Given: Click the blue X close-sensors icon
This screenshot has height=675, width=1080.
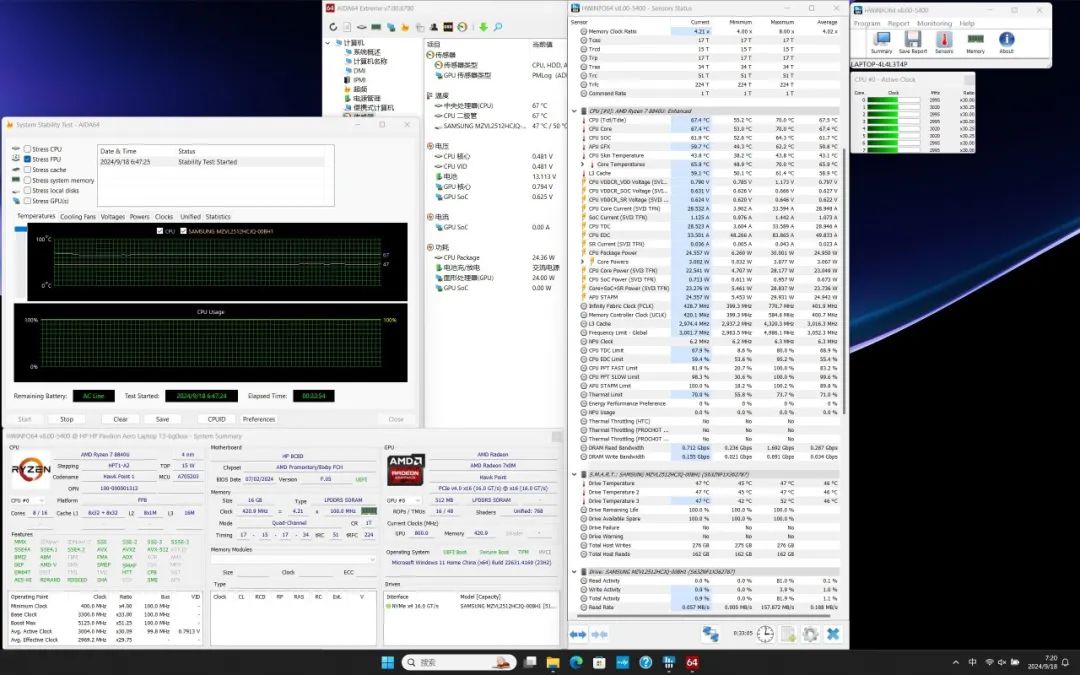Looking at the screenshot, I should click(833, 634).
